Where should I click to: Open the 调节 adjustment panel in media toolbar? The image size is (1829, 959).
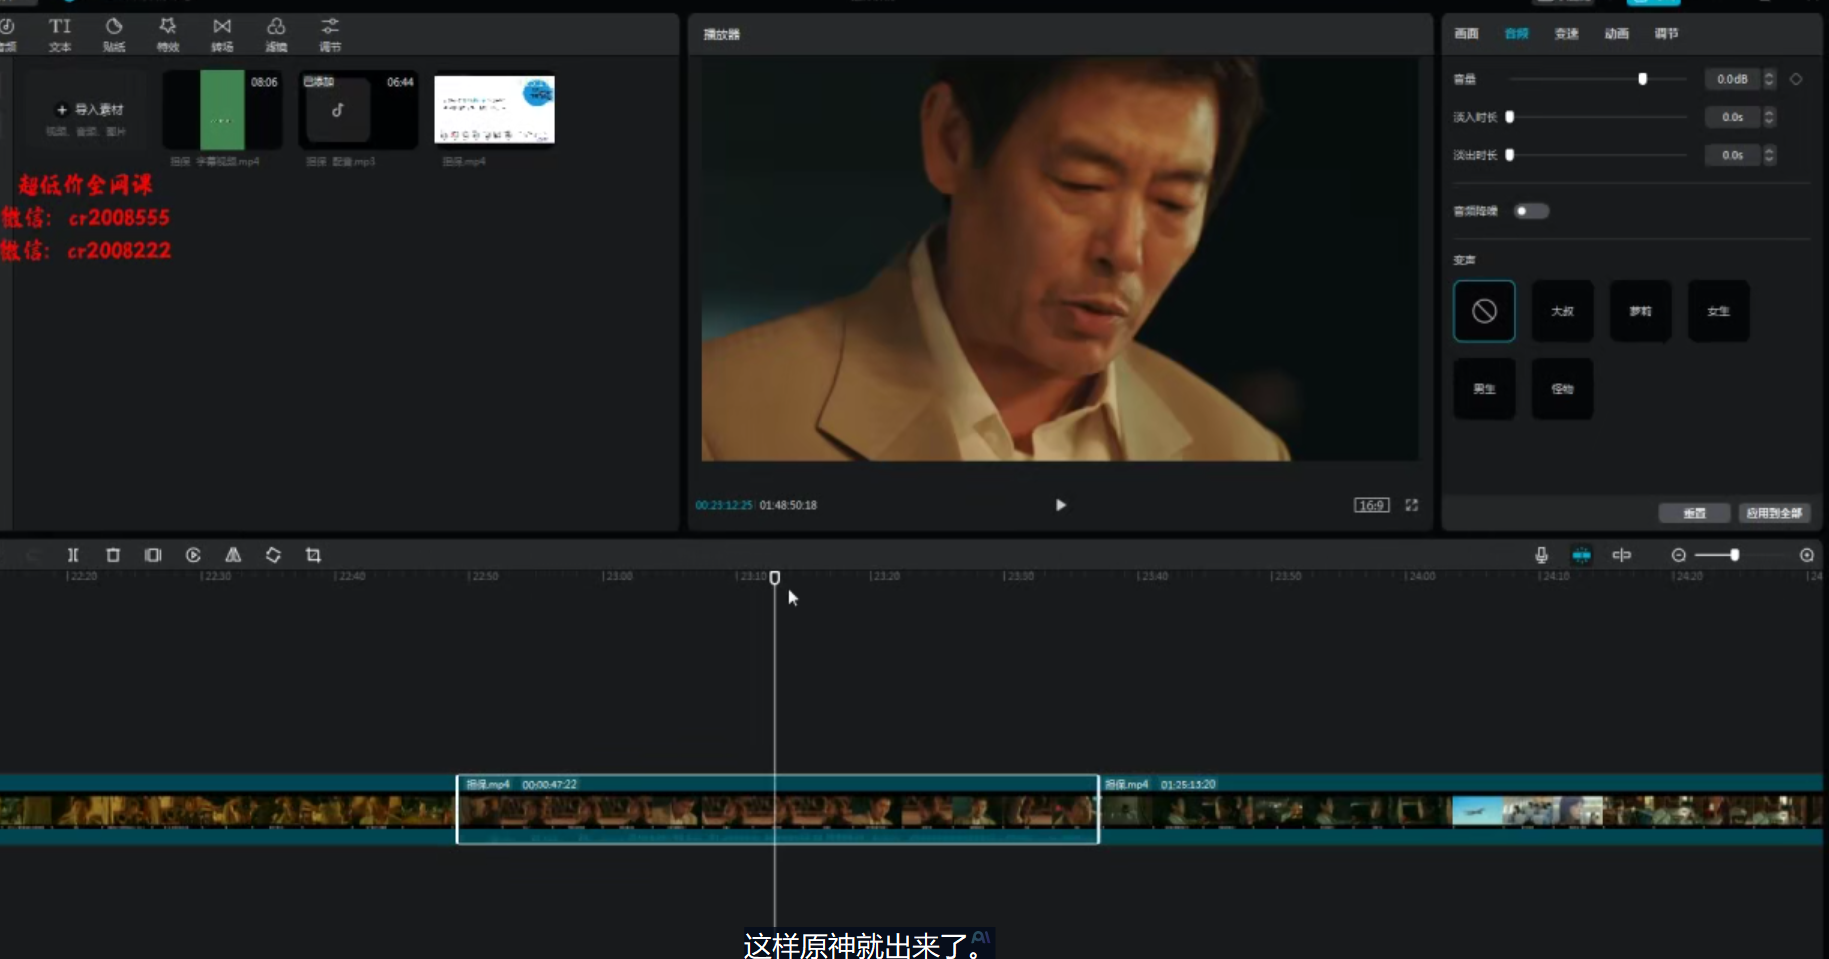[x=330, y=34]
